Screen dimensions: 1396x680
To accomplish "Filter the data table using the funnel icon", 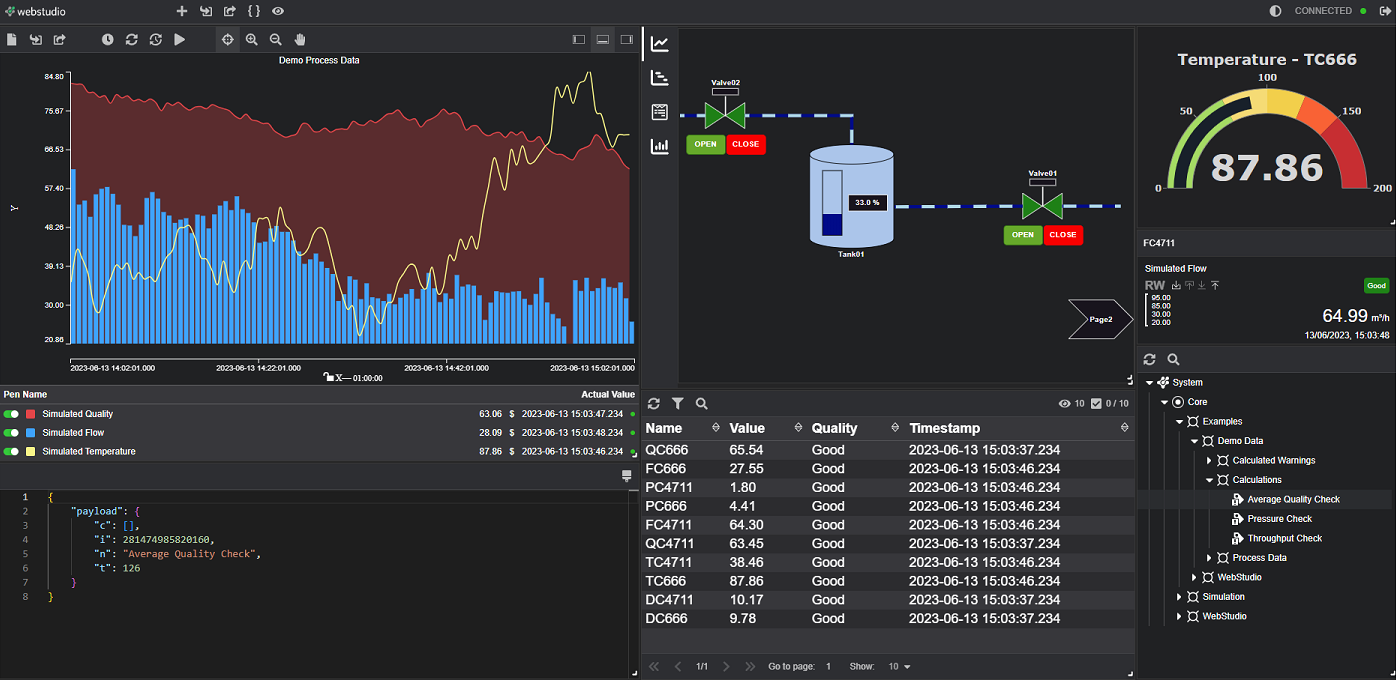I will [x=676, y=403].
